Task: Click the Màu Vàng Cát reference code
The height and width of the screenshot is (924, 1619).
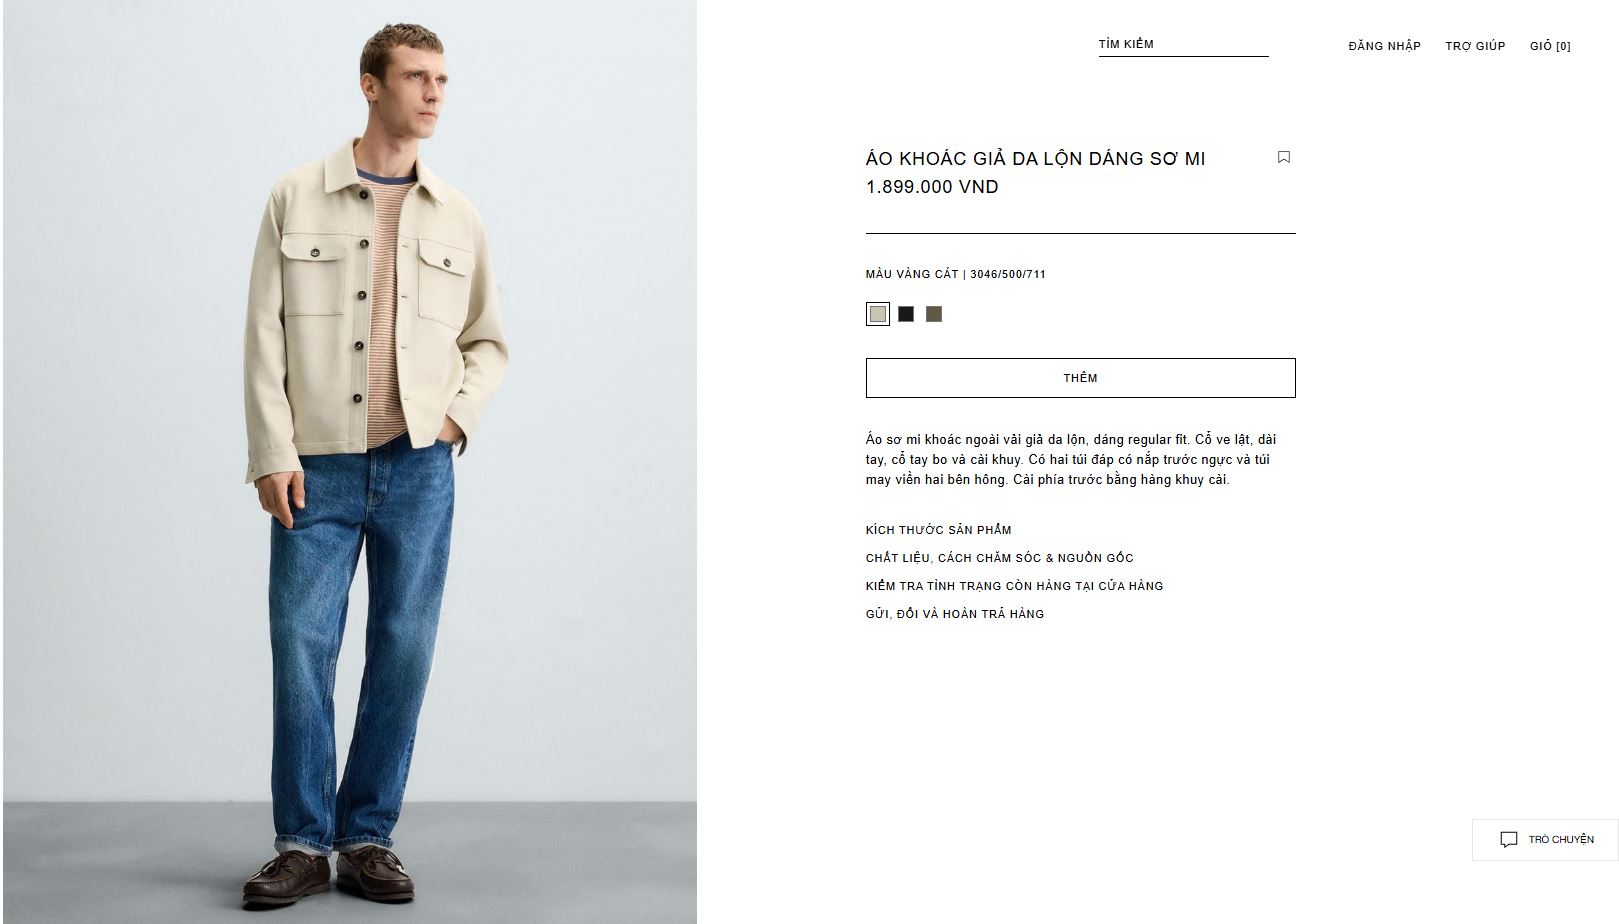Action: (1008, 274)
